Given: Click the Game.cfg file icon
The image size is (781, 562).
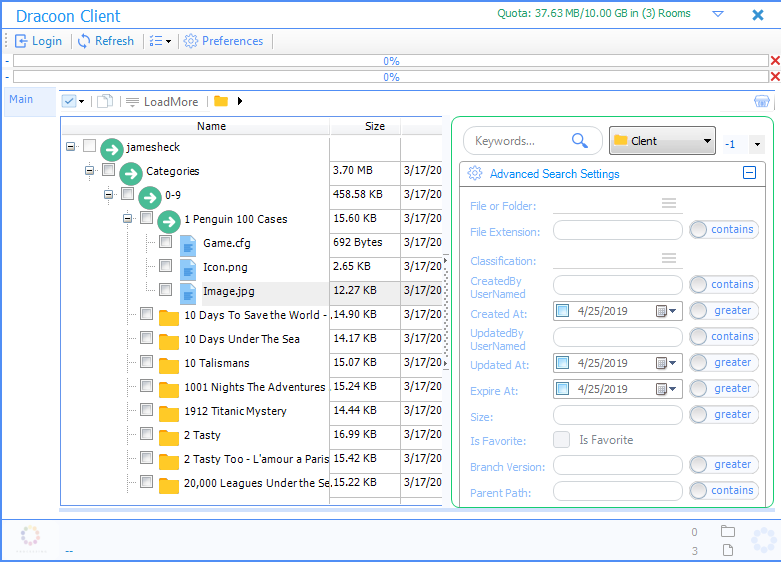Looking at the screenshot, I should (188, 245).
